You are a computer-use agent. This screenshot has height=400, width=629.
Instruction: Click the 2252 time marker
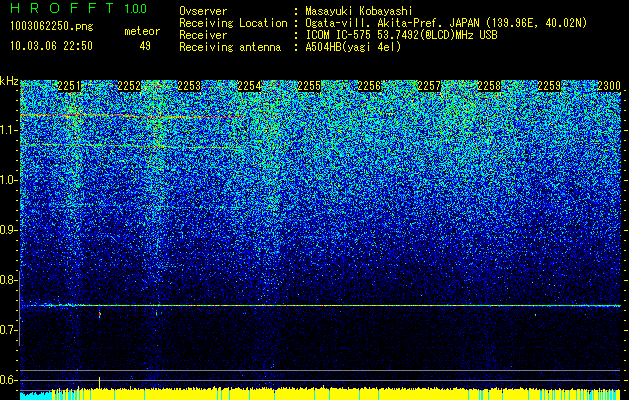click(x=129, y=86)
